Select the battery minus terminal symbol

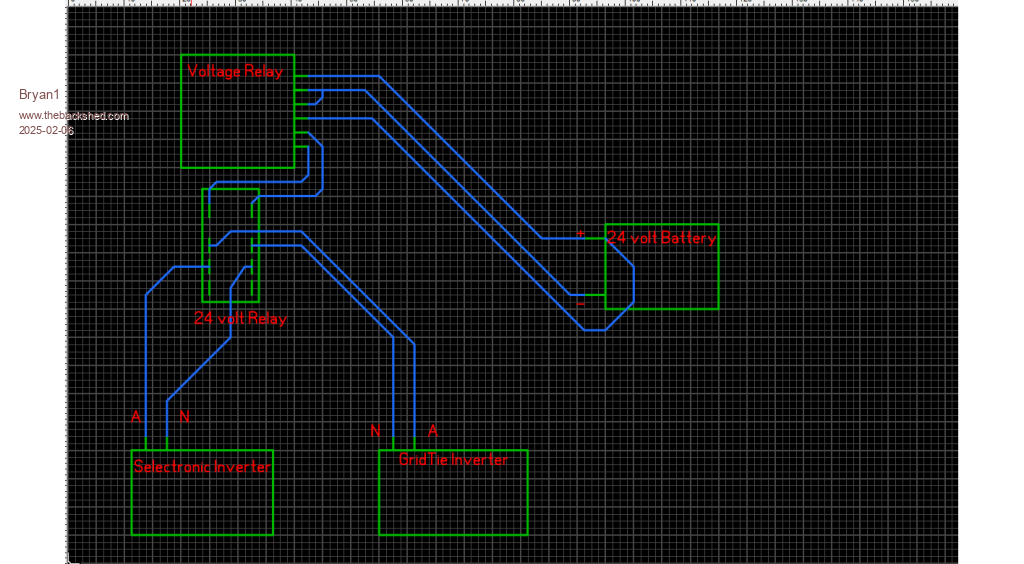pyautogui.click(x=580, y=303)
